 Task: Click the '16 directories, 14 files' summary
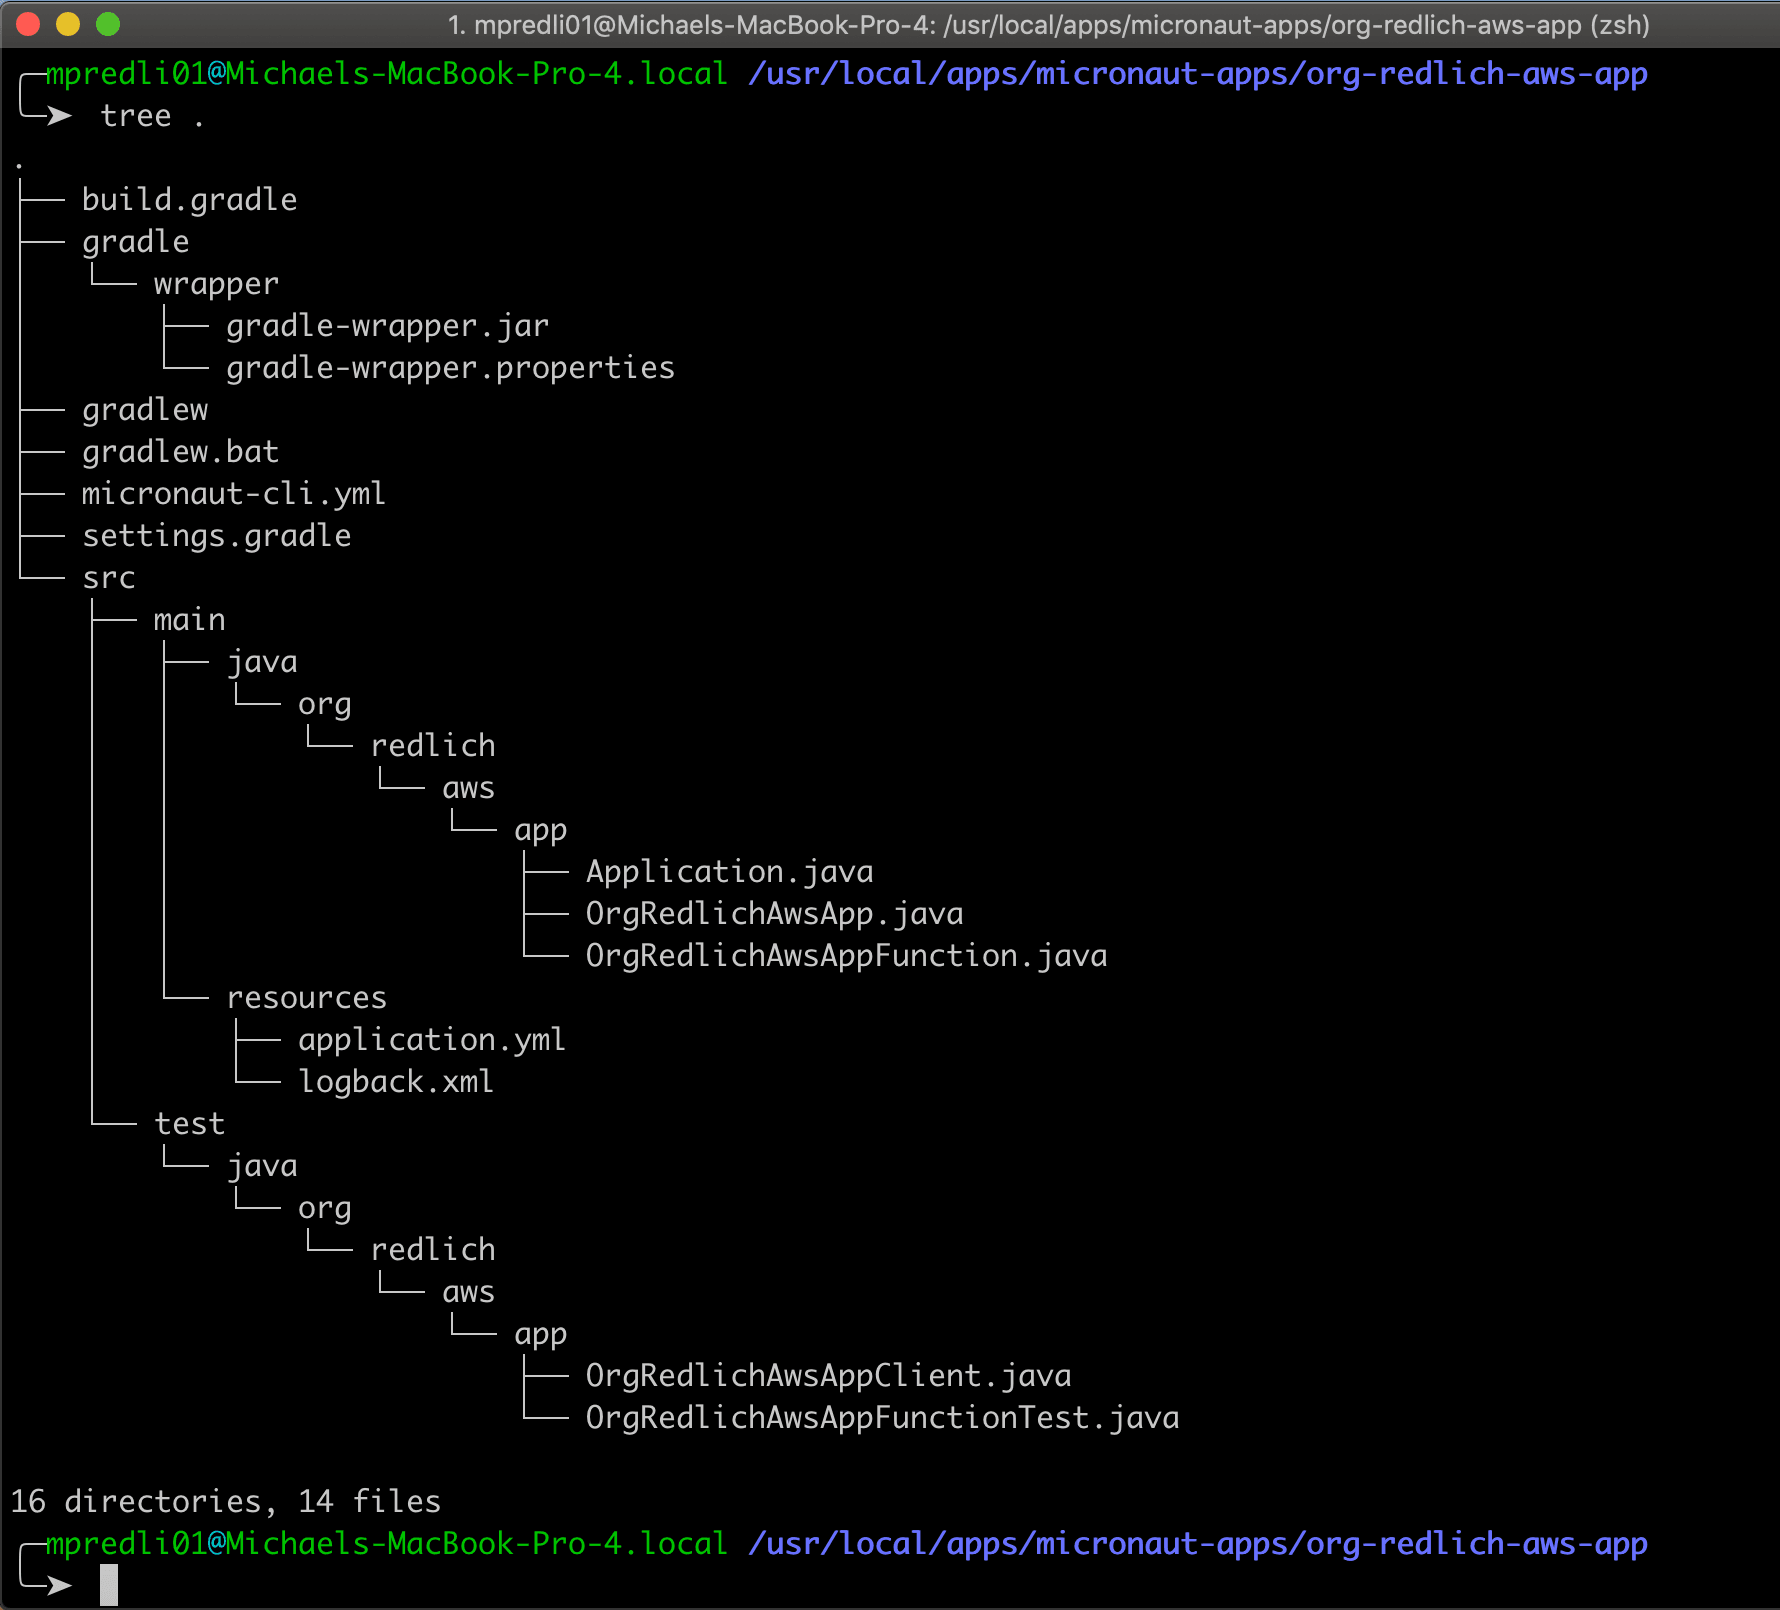click(x=226, y=1501)
